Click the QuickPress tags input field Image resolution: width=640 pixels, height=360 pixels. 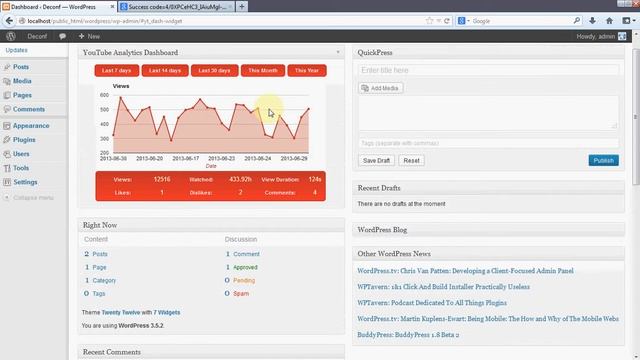488,143
